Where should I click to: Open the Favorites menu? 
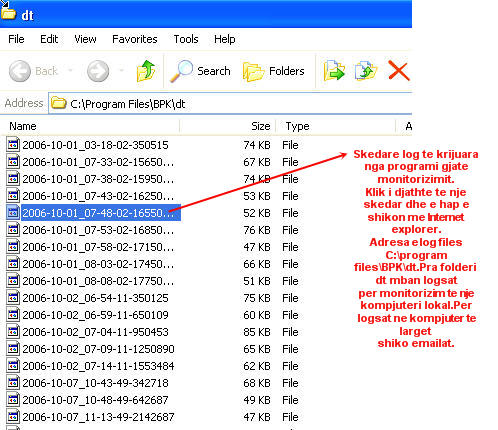tap(135, 39)
